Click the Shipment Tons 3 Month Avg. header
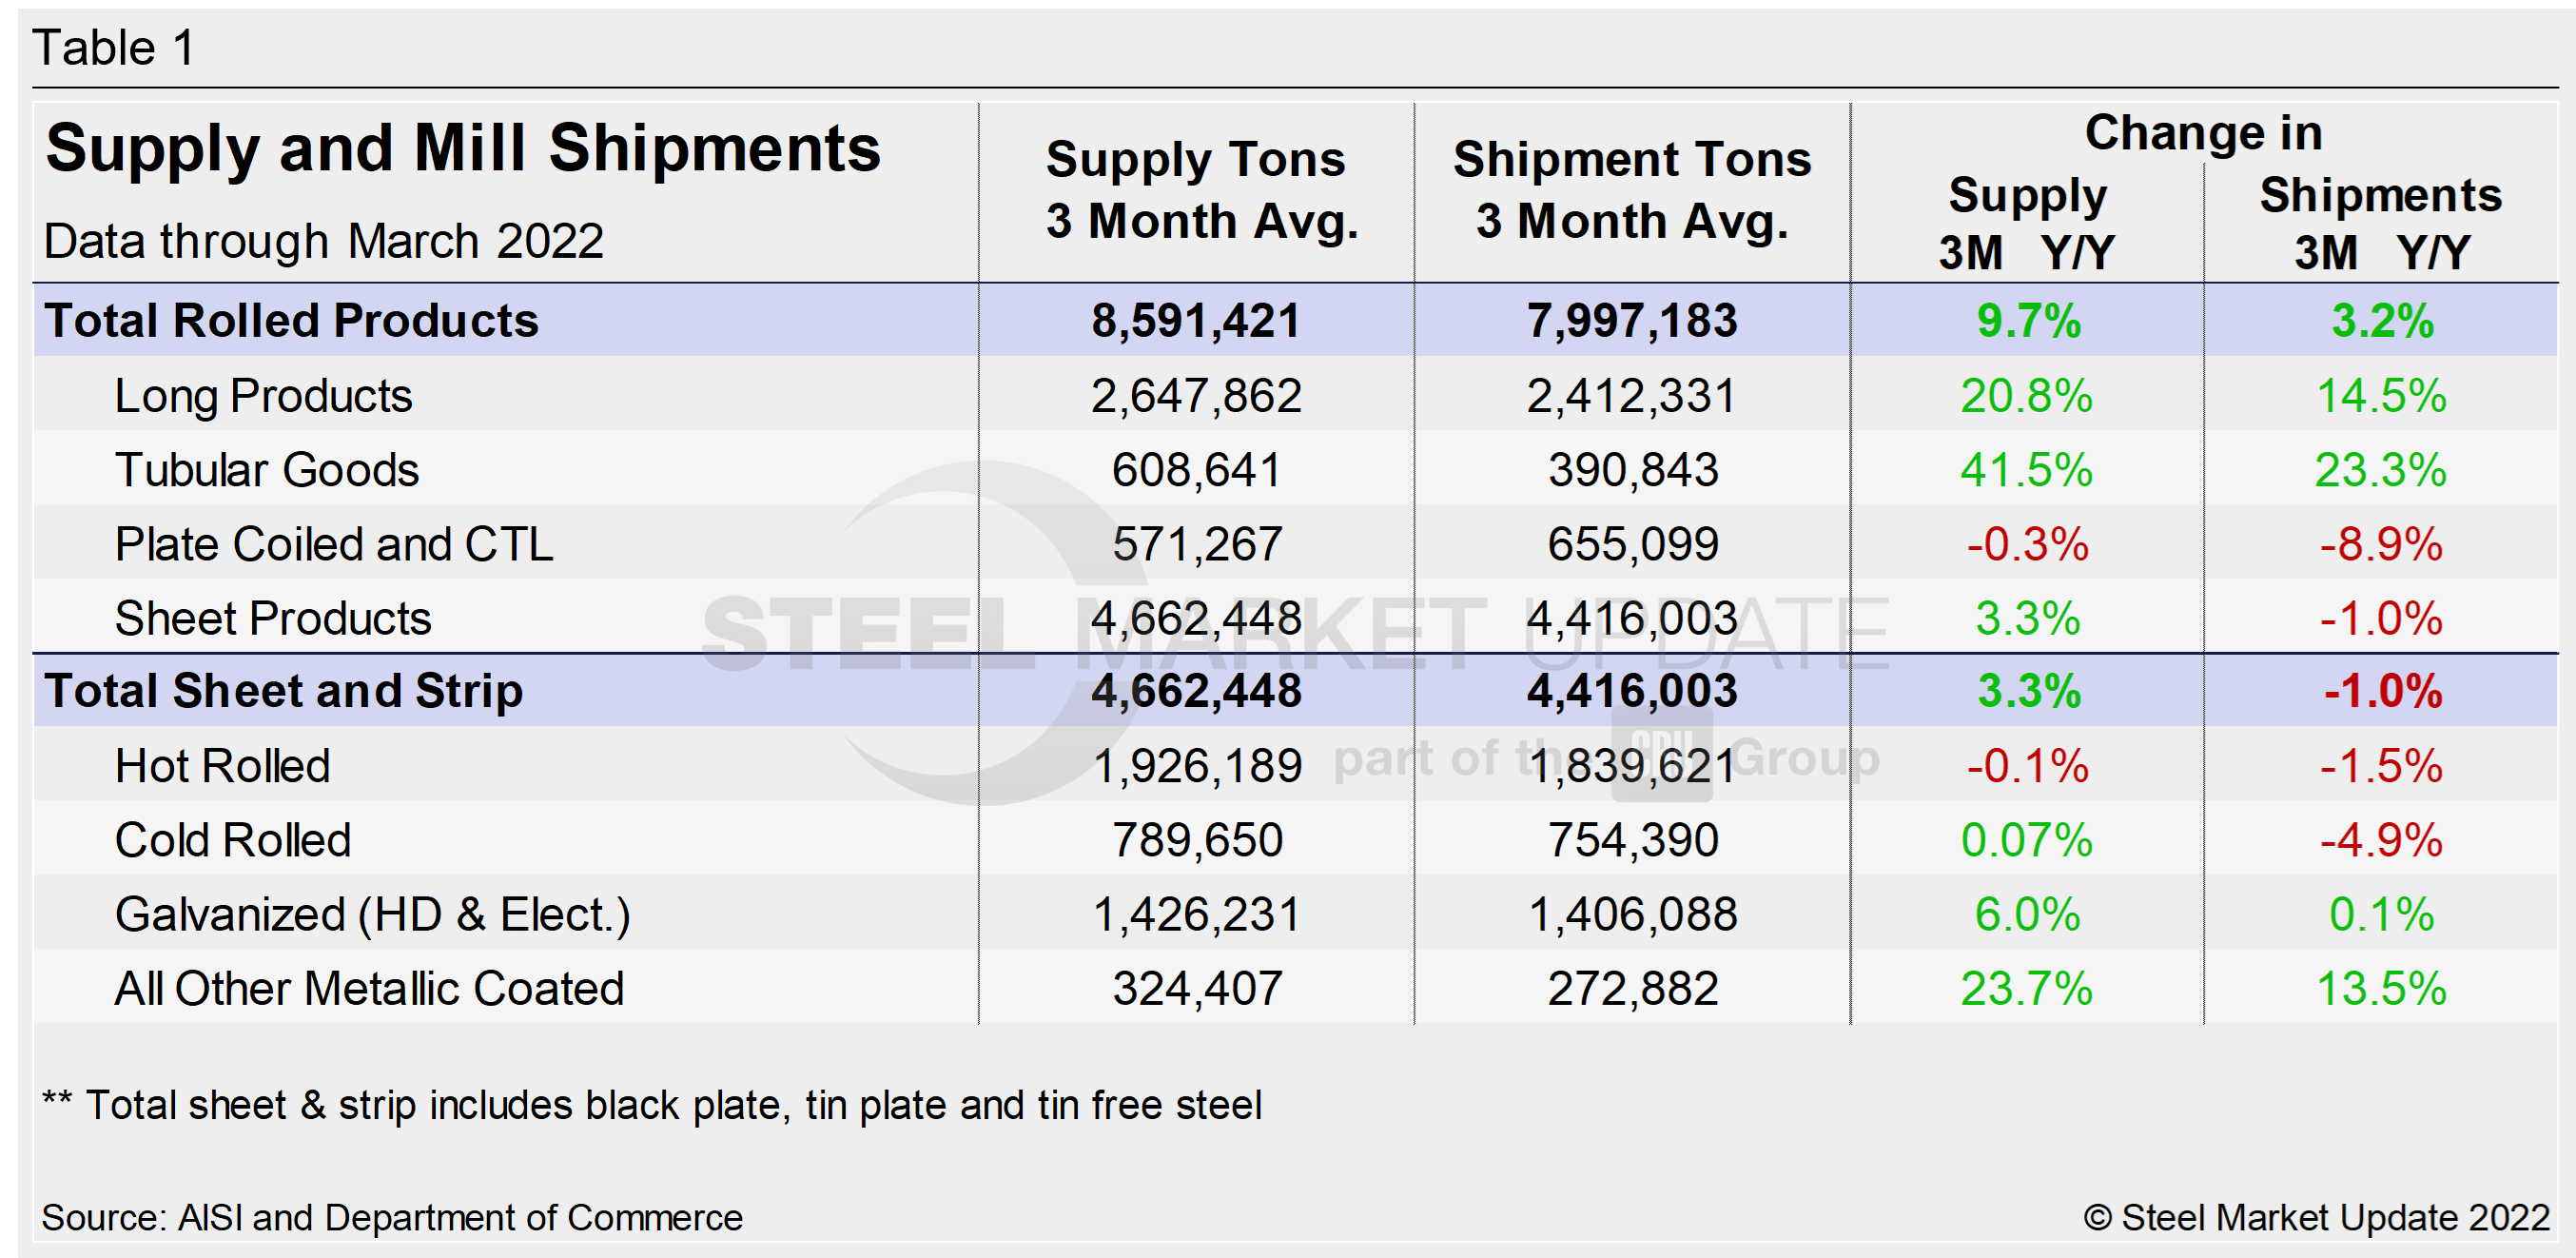Viewport: 2576px width, 1258px height. point(1632,190)
